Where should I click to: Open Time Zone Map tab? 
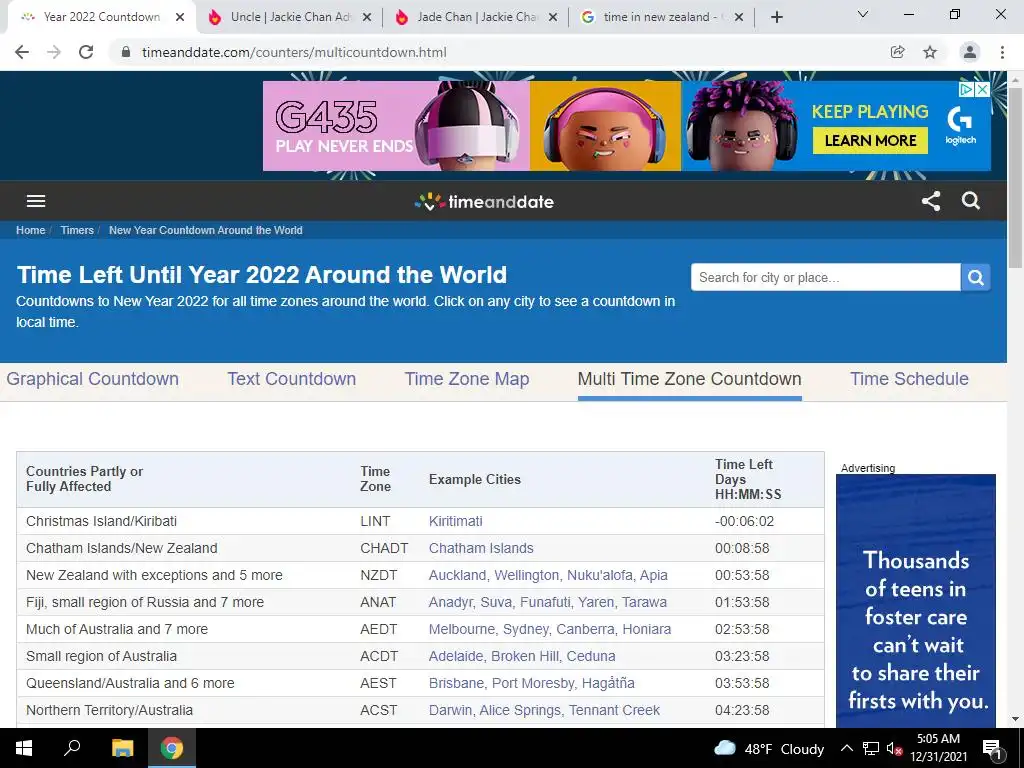(x=467, y=379)
